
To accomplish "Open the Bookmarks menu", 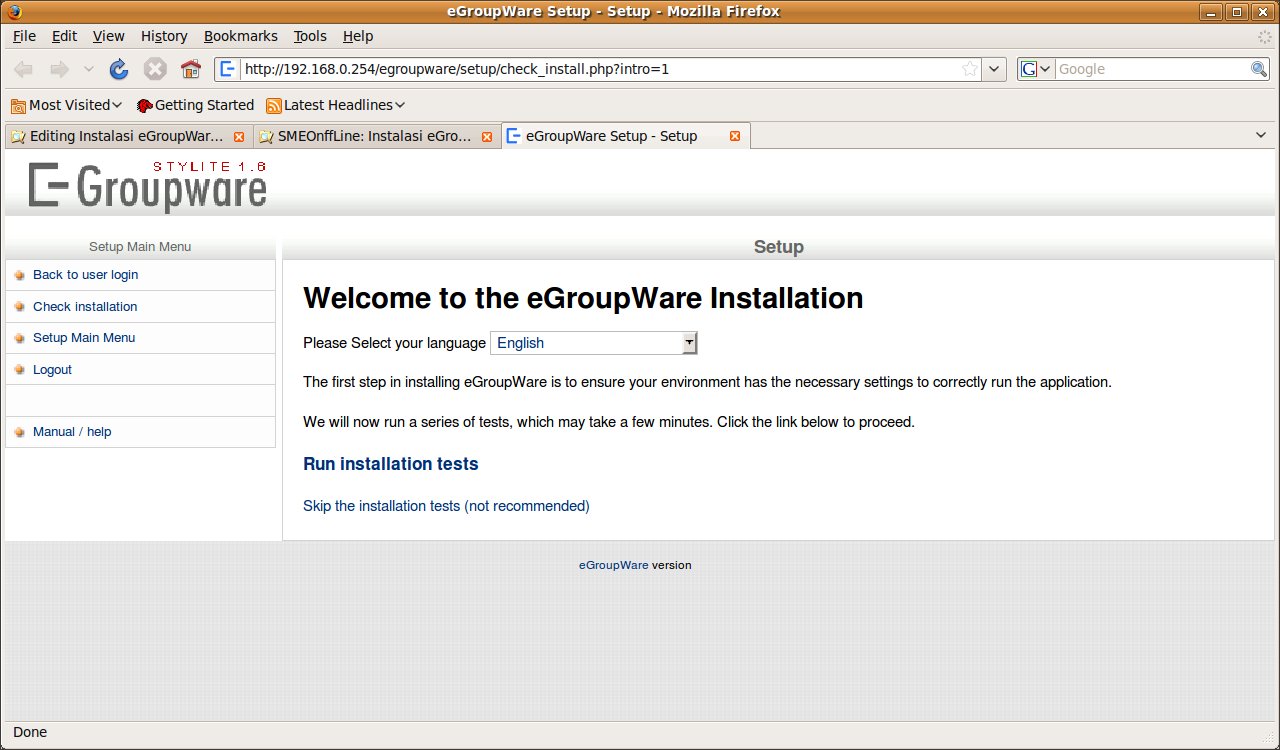I will (x=240, y=36).
